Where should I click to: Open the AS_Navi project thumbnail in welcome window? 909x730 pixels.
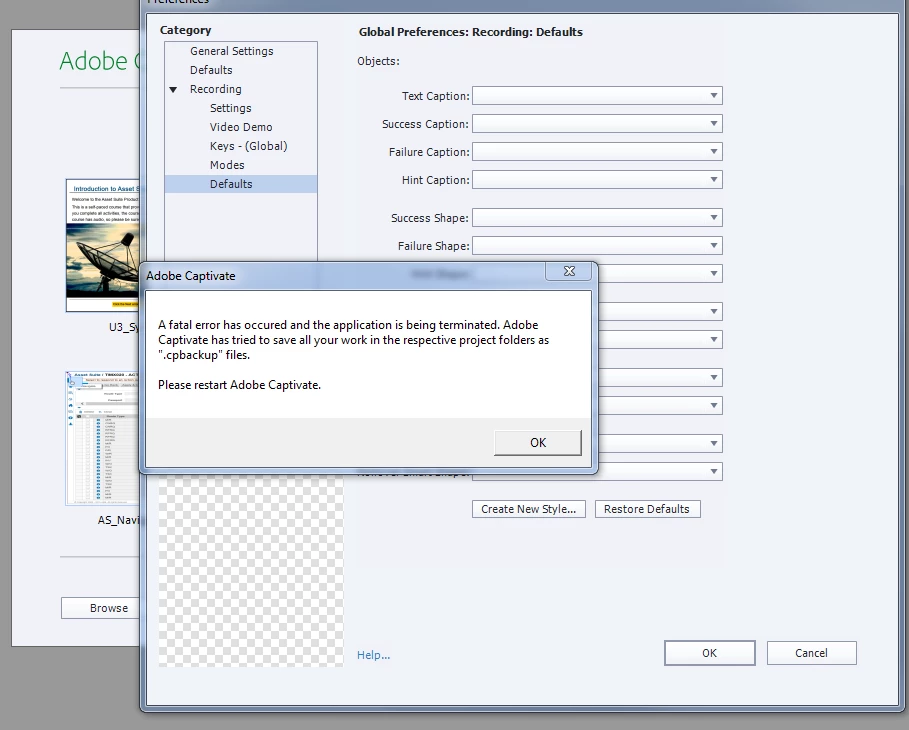coord(103,438)
